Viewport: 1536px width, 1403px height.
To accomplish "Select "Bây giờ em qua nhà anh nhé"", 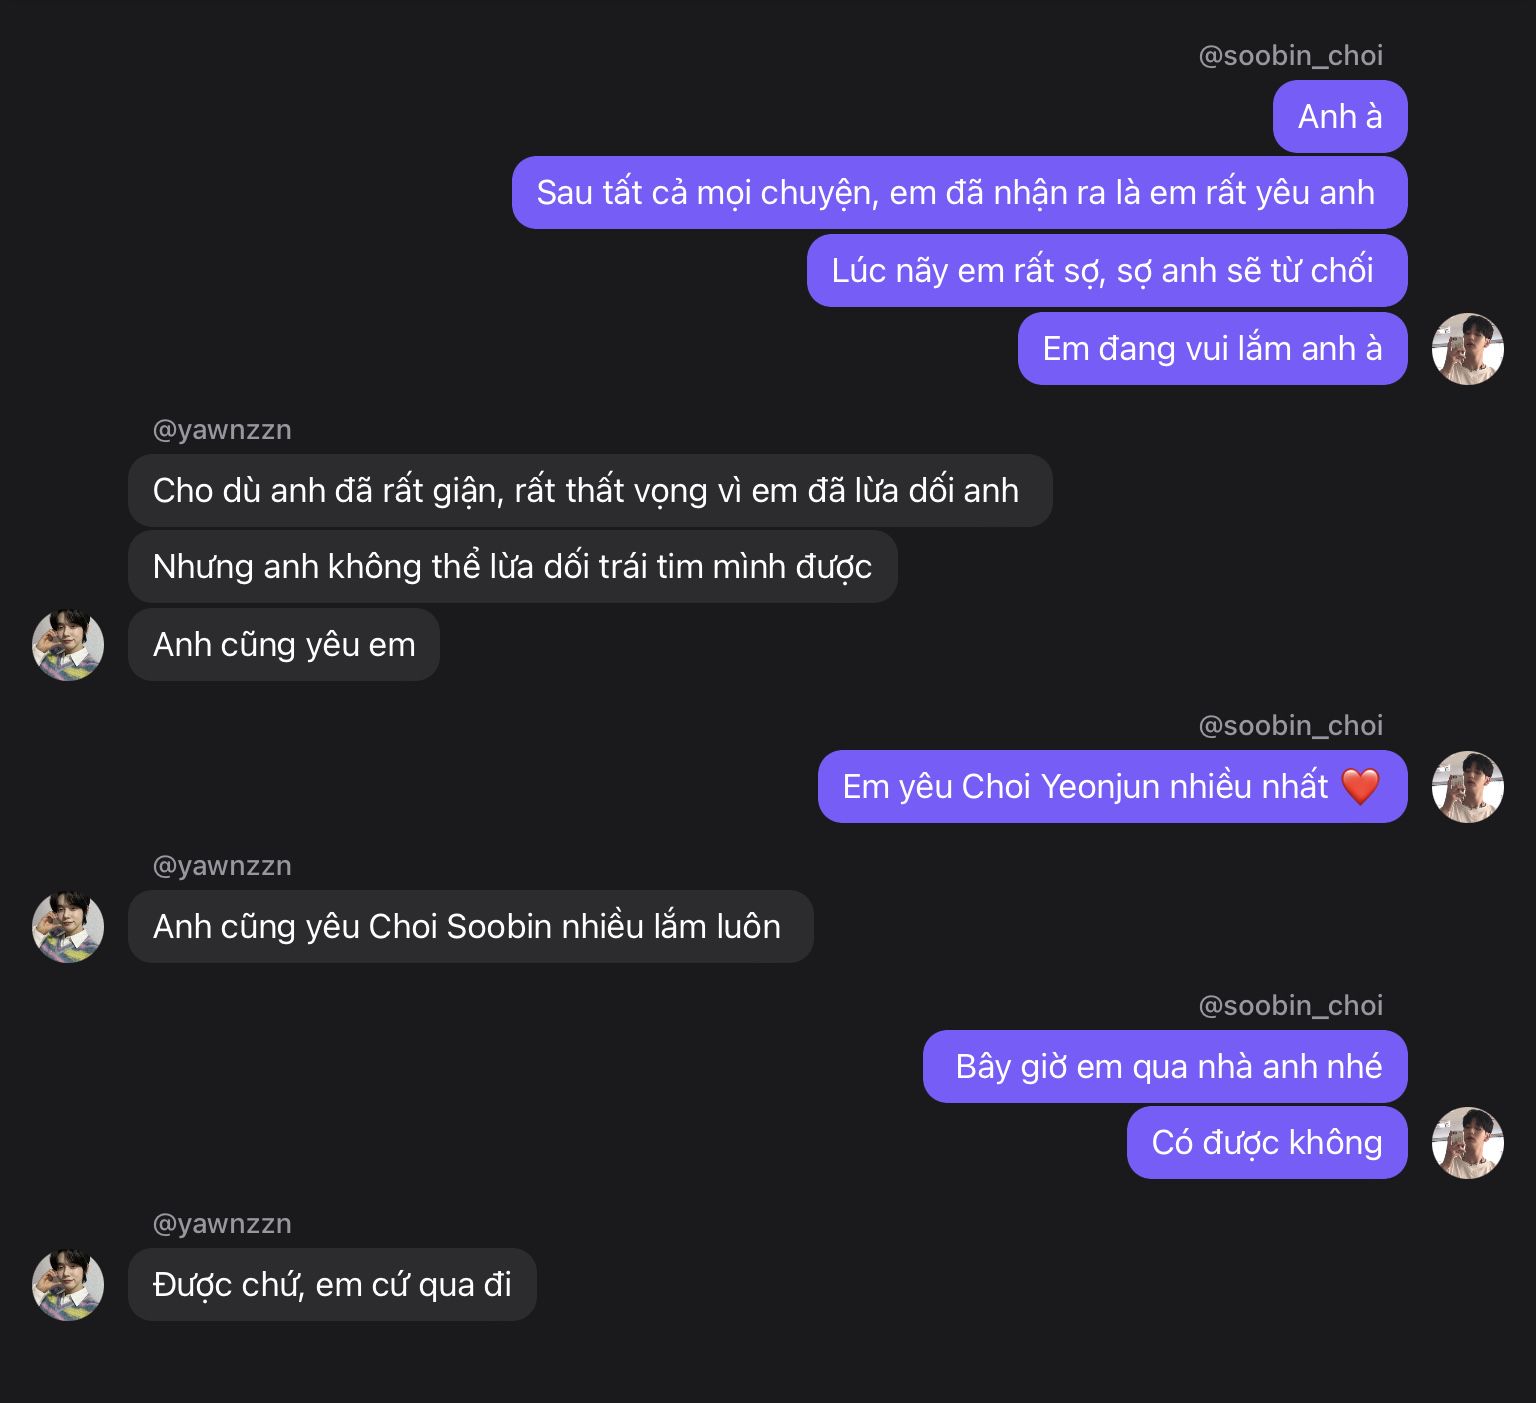I will (x=1165, y=1067).
